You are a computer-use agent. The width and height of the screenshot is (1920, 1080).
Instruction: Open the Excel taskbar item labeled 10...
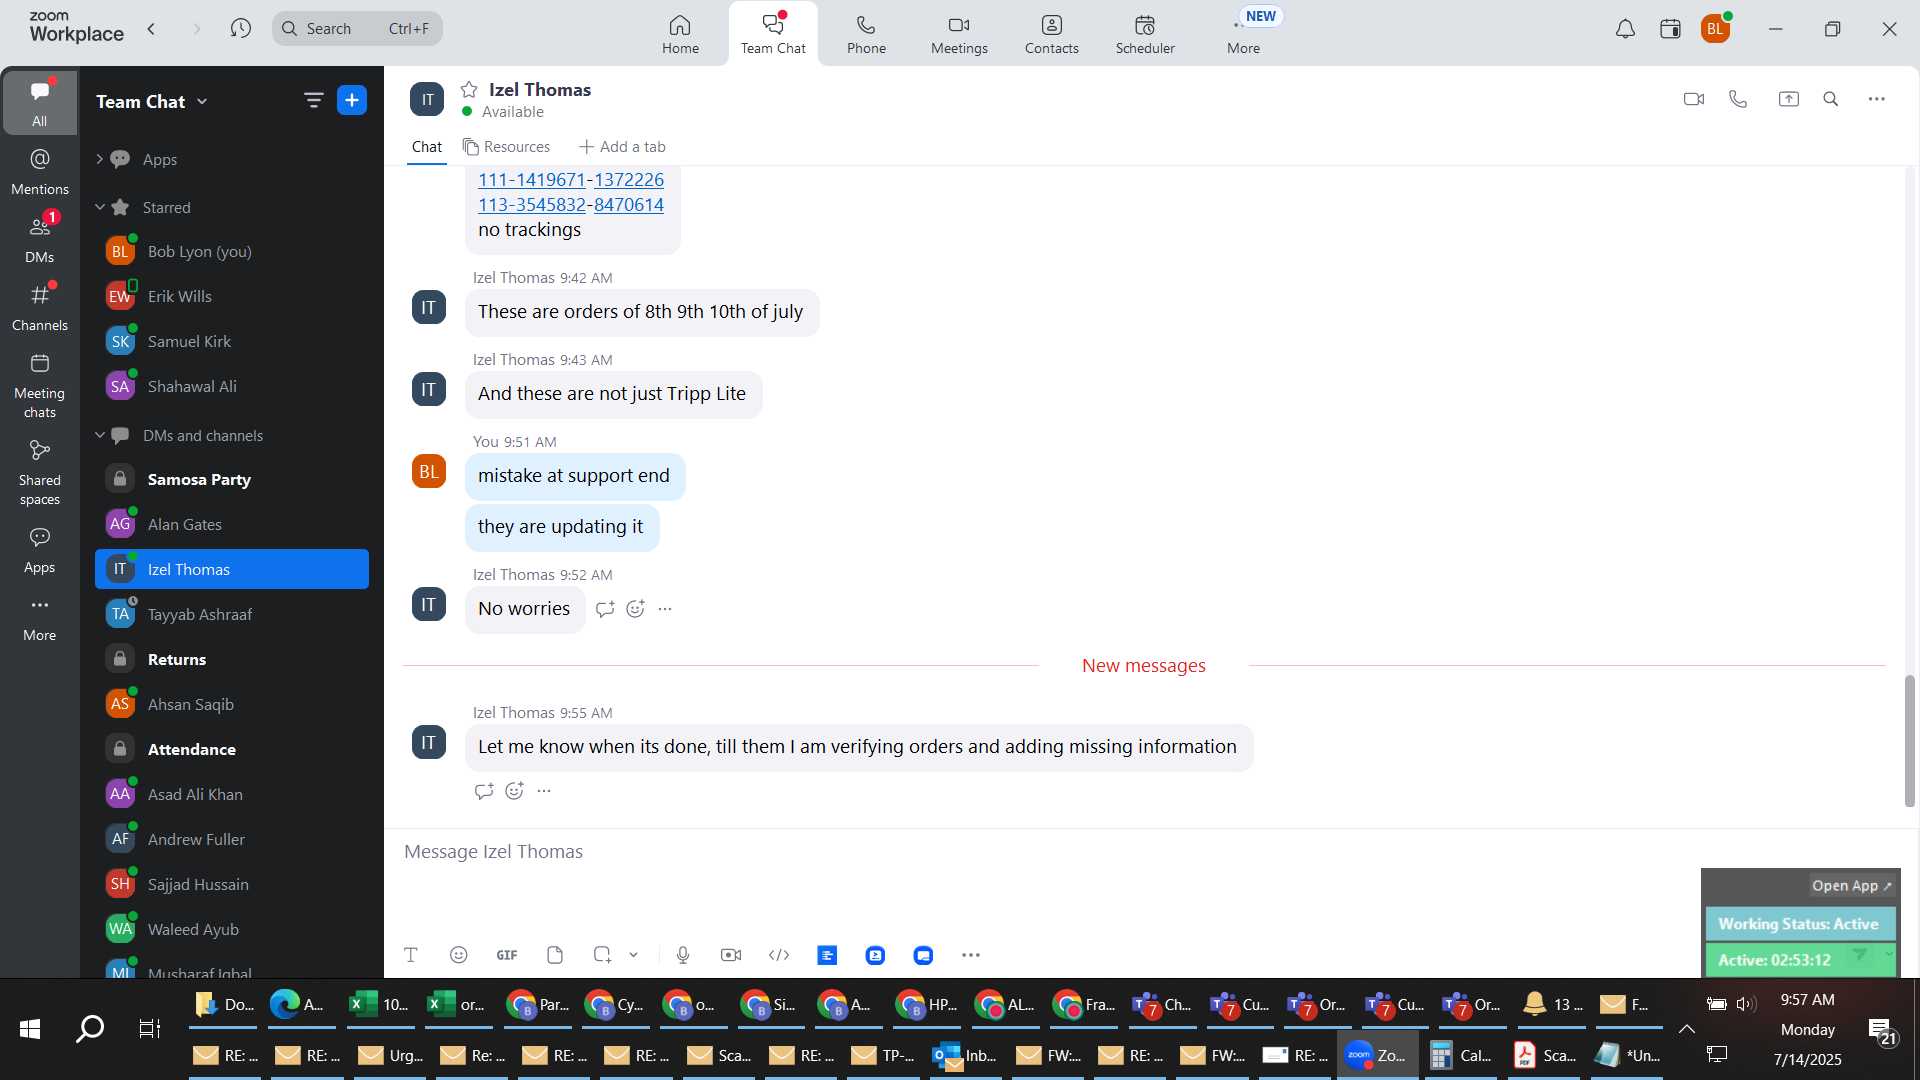[379, 1005]
